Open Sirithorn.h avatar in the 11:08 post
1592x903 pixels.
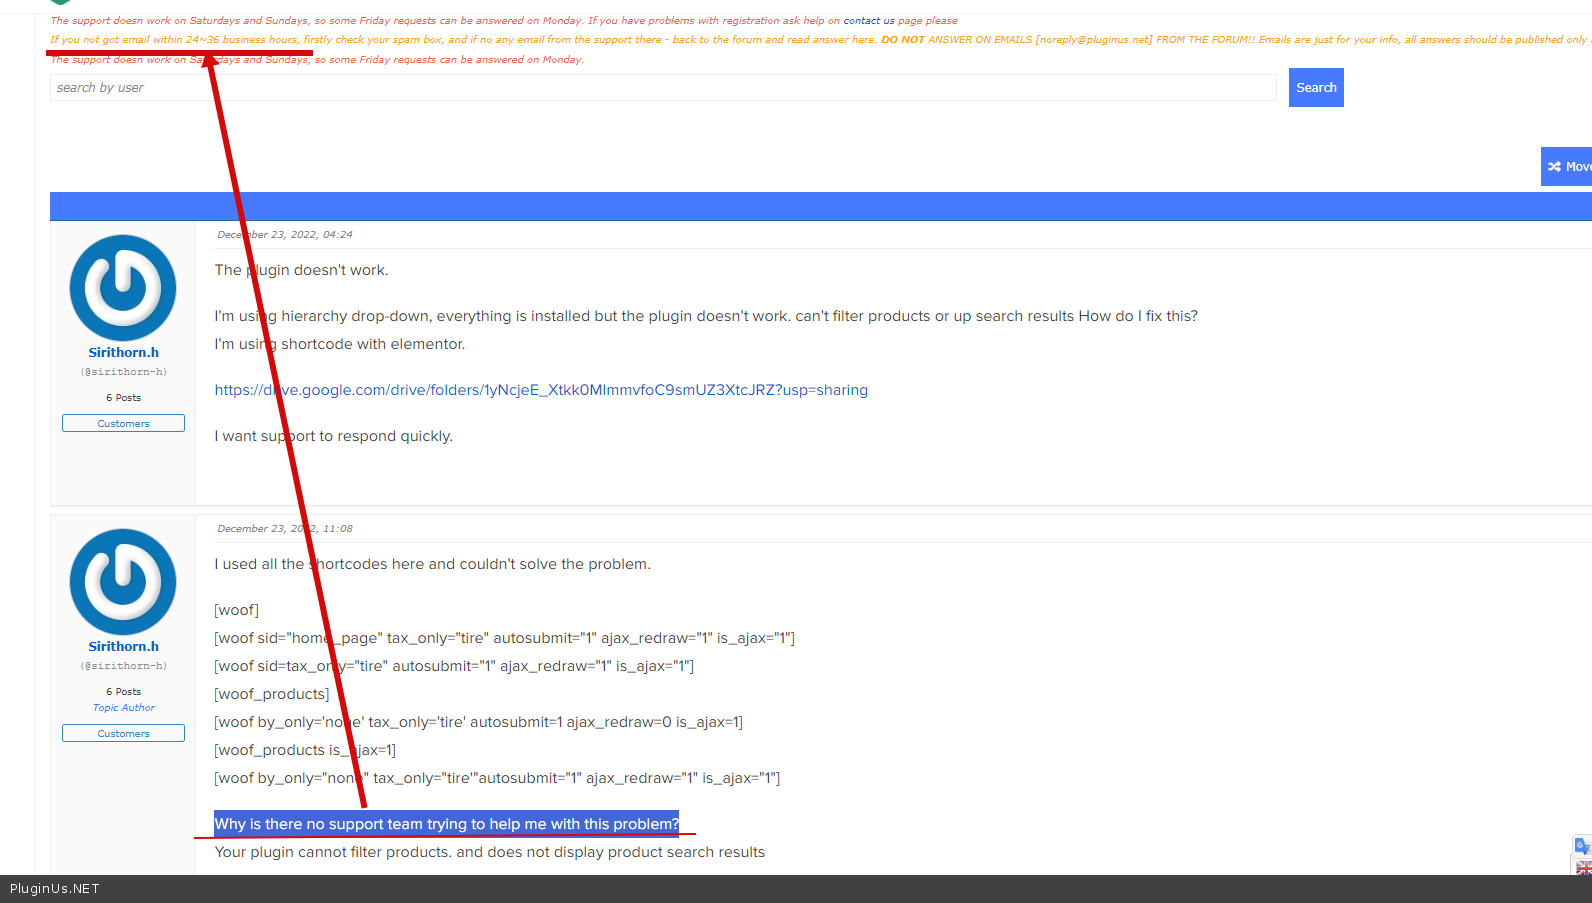click(x=123, y=582)
